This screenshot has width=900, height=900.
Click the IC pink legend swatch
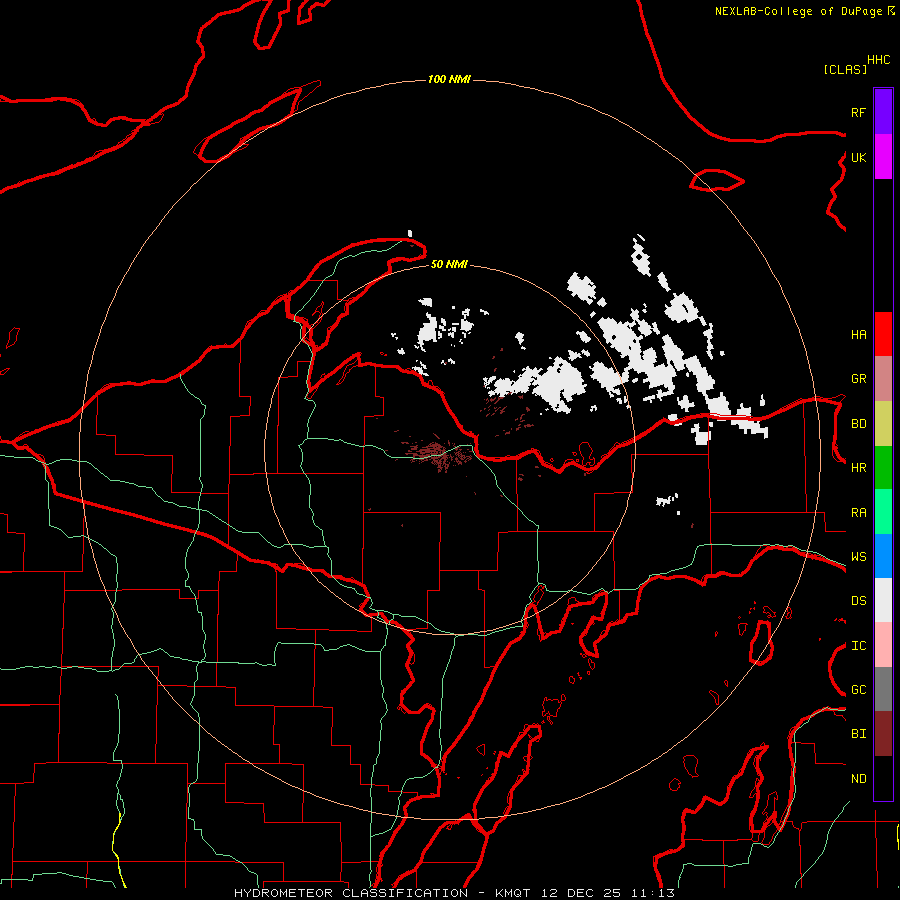point(883,645)
